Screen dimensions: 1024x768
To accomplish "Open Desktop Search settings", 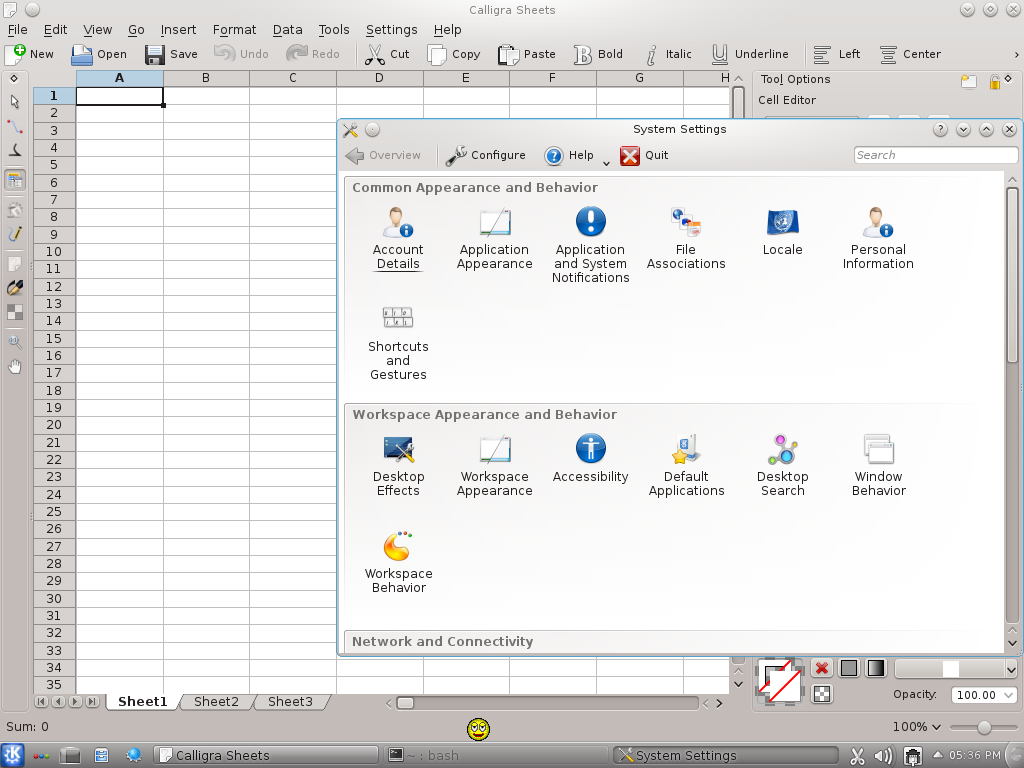I will (x=782, y=465).
